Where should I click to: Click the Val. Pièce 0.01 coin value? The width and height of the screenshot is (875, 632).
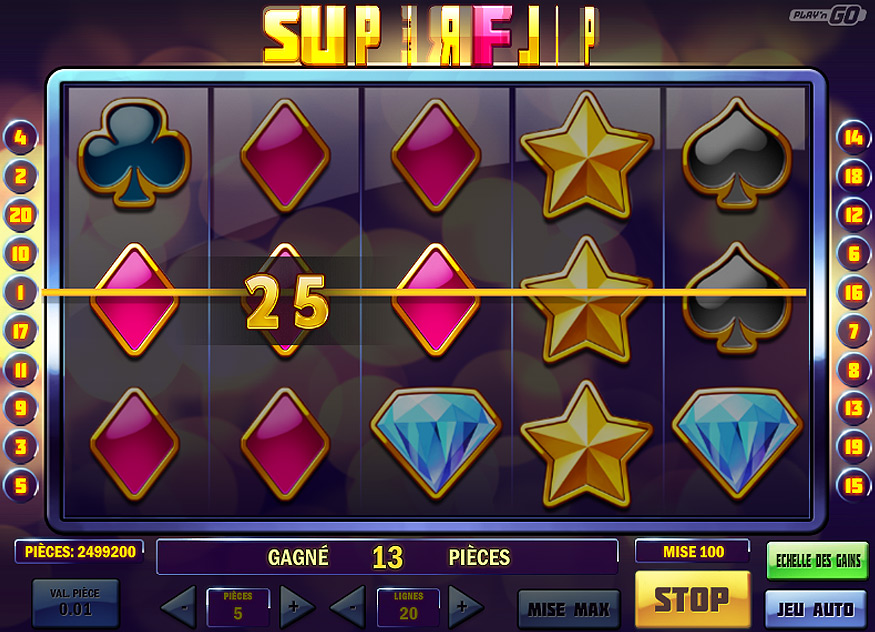75,603
